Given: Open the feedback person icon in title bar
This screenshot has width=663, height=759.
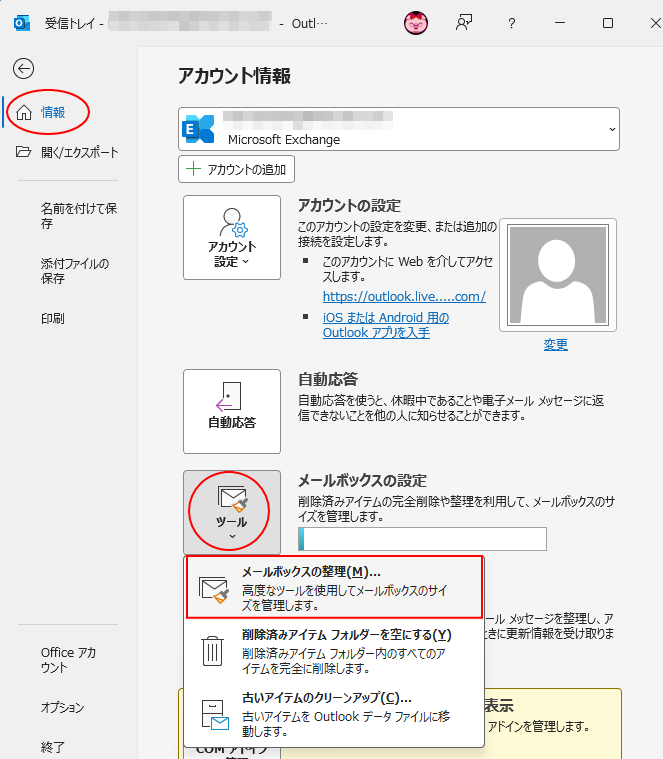Looking at the screenshot, I should tap(464, 23).
